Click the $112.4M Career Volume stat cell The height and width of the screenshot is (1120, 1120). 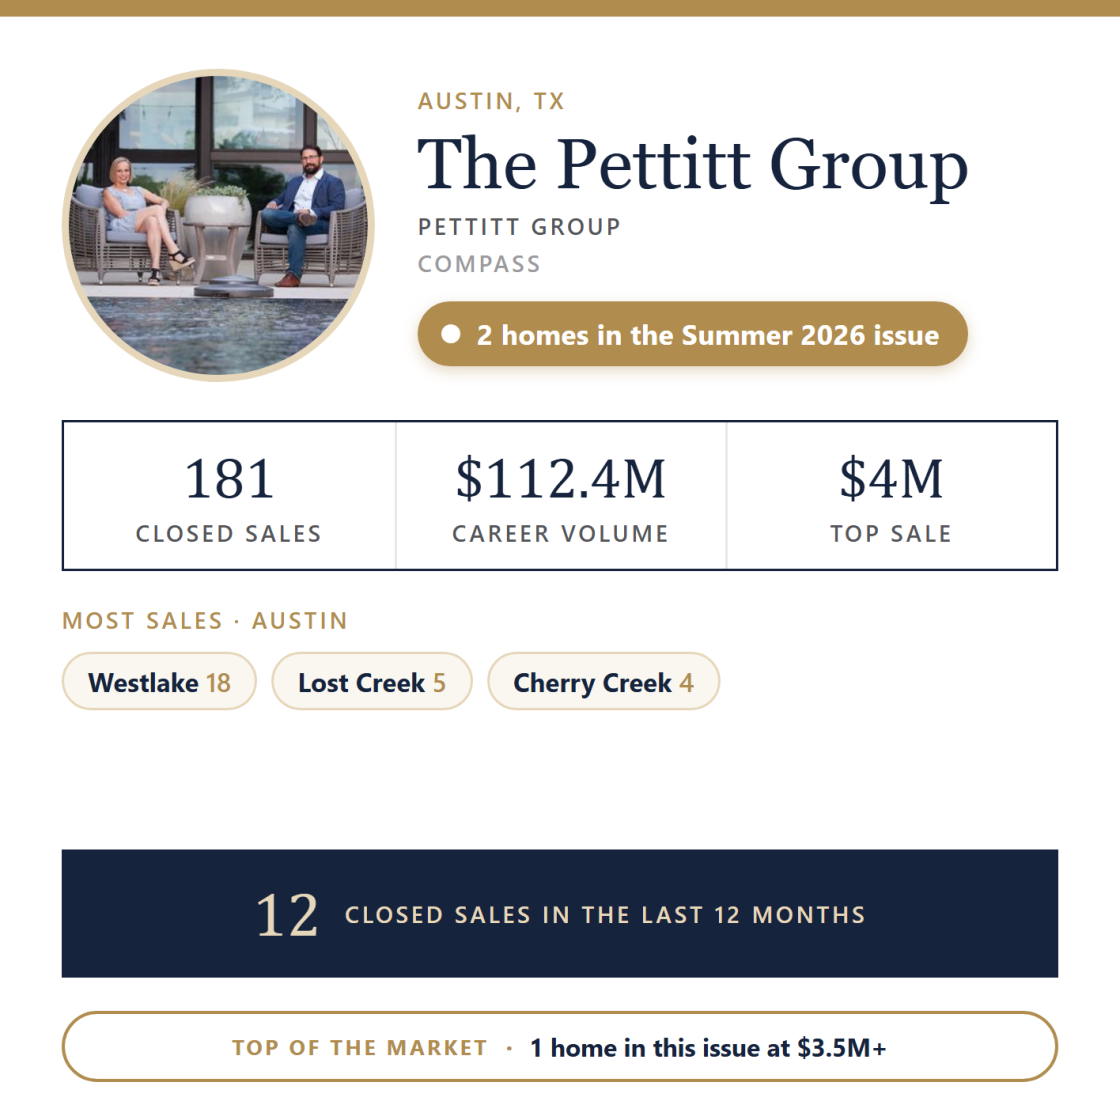coord(561,496)
